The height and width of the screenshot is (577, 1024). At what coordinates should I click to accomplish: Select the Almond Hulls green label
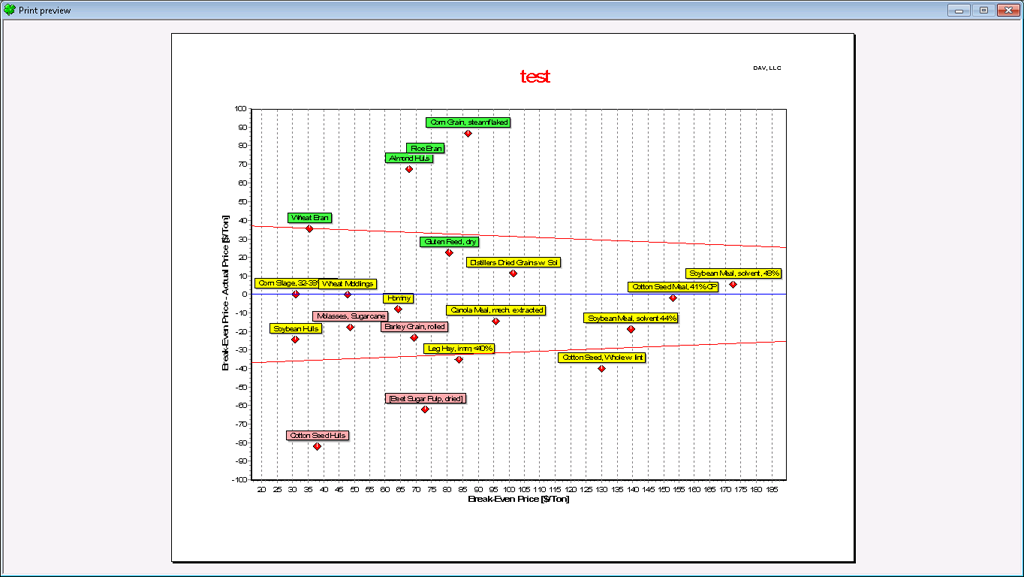(x=409, y=158)
